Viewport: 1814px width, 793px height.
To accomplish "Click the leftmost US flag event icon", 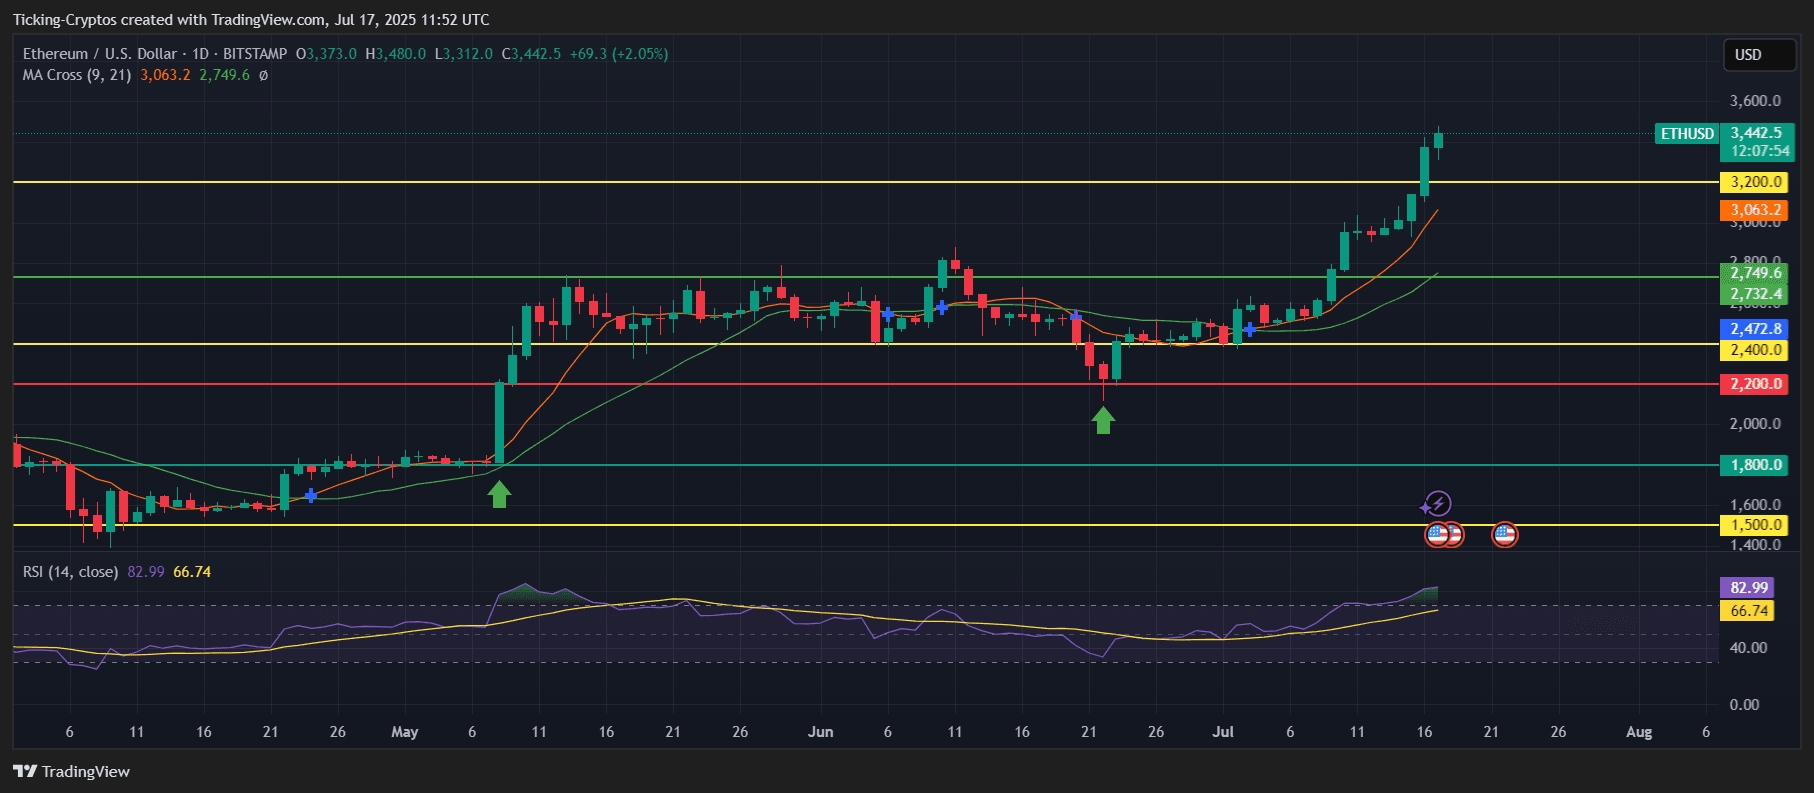I will coord(1437,535).
